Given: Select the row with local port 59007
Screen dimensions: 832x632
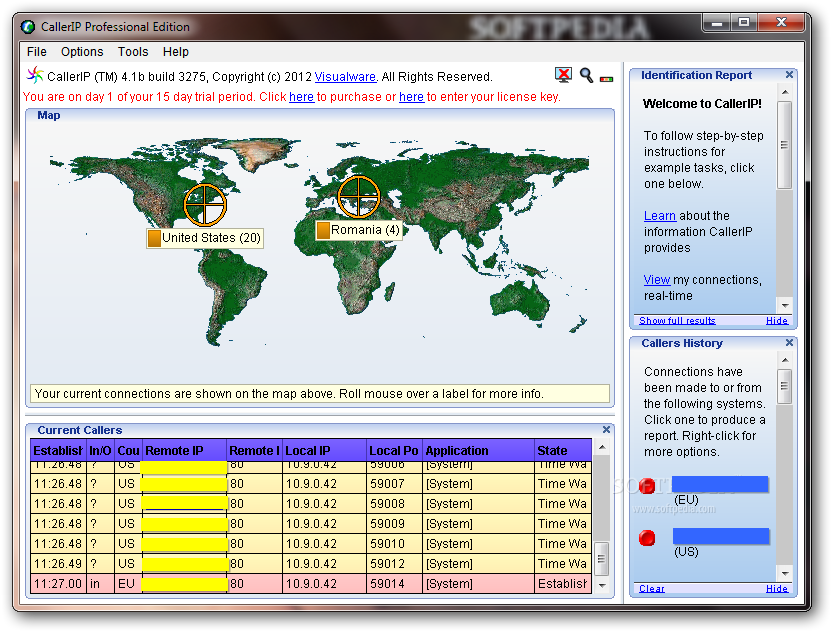Looking at the screenshot, I should click(311, 484).
